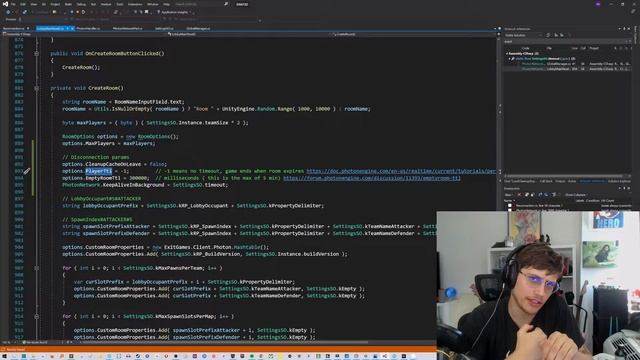640x360 pixels.
Task: Click the highlighted PlayerTtl word
Action: point(98,171)
